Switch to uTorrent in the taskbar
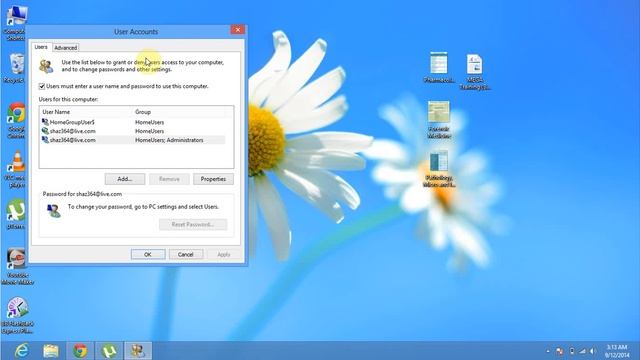This screenshot has width=640, height=360. (x=109, y=351)
